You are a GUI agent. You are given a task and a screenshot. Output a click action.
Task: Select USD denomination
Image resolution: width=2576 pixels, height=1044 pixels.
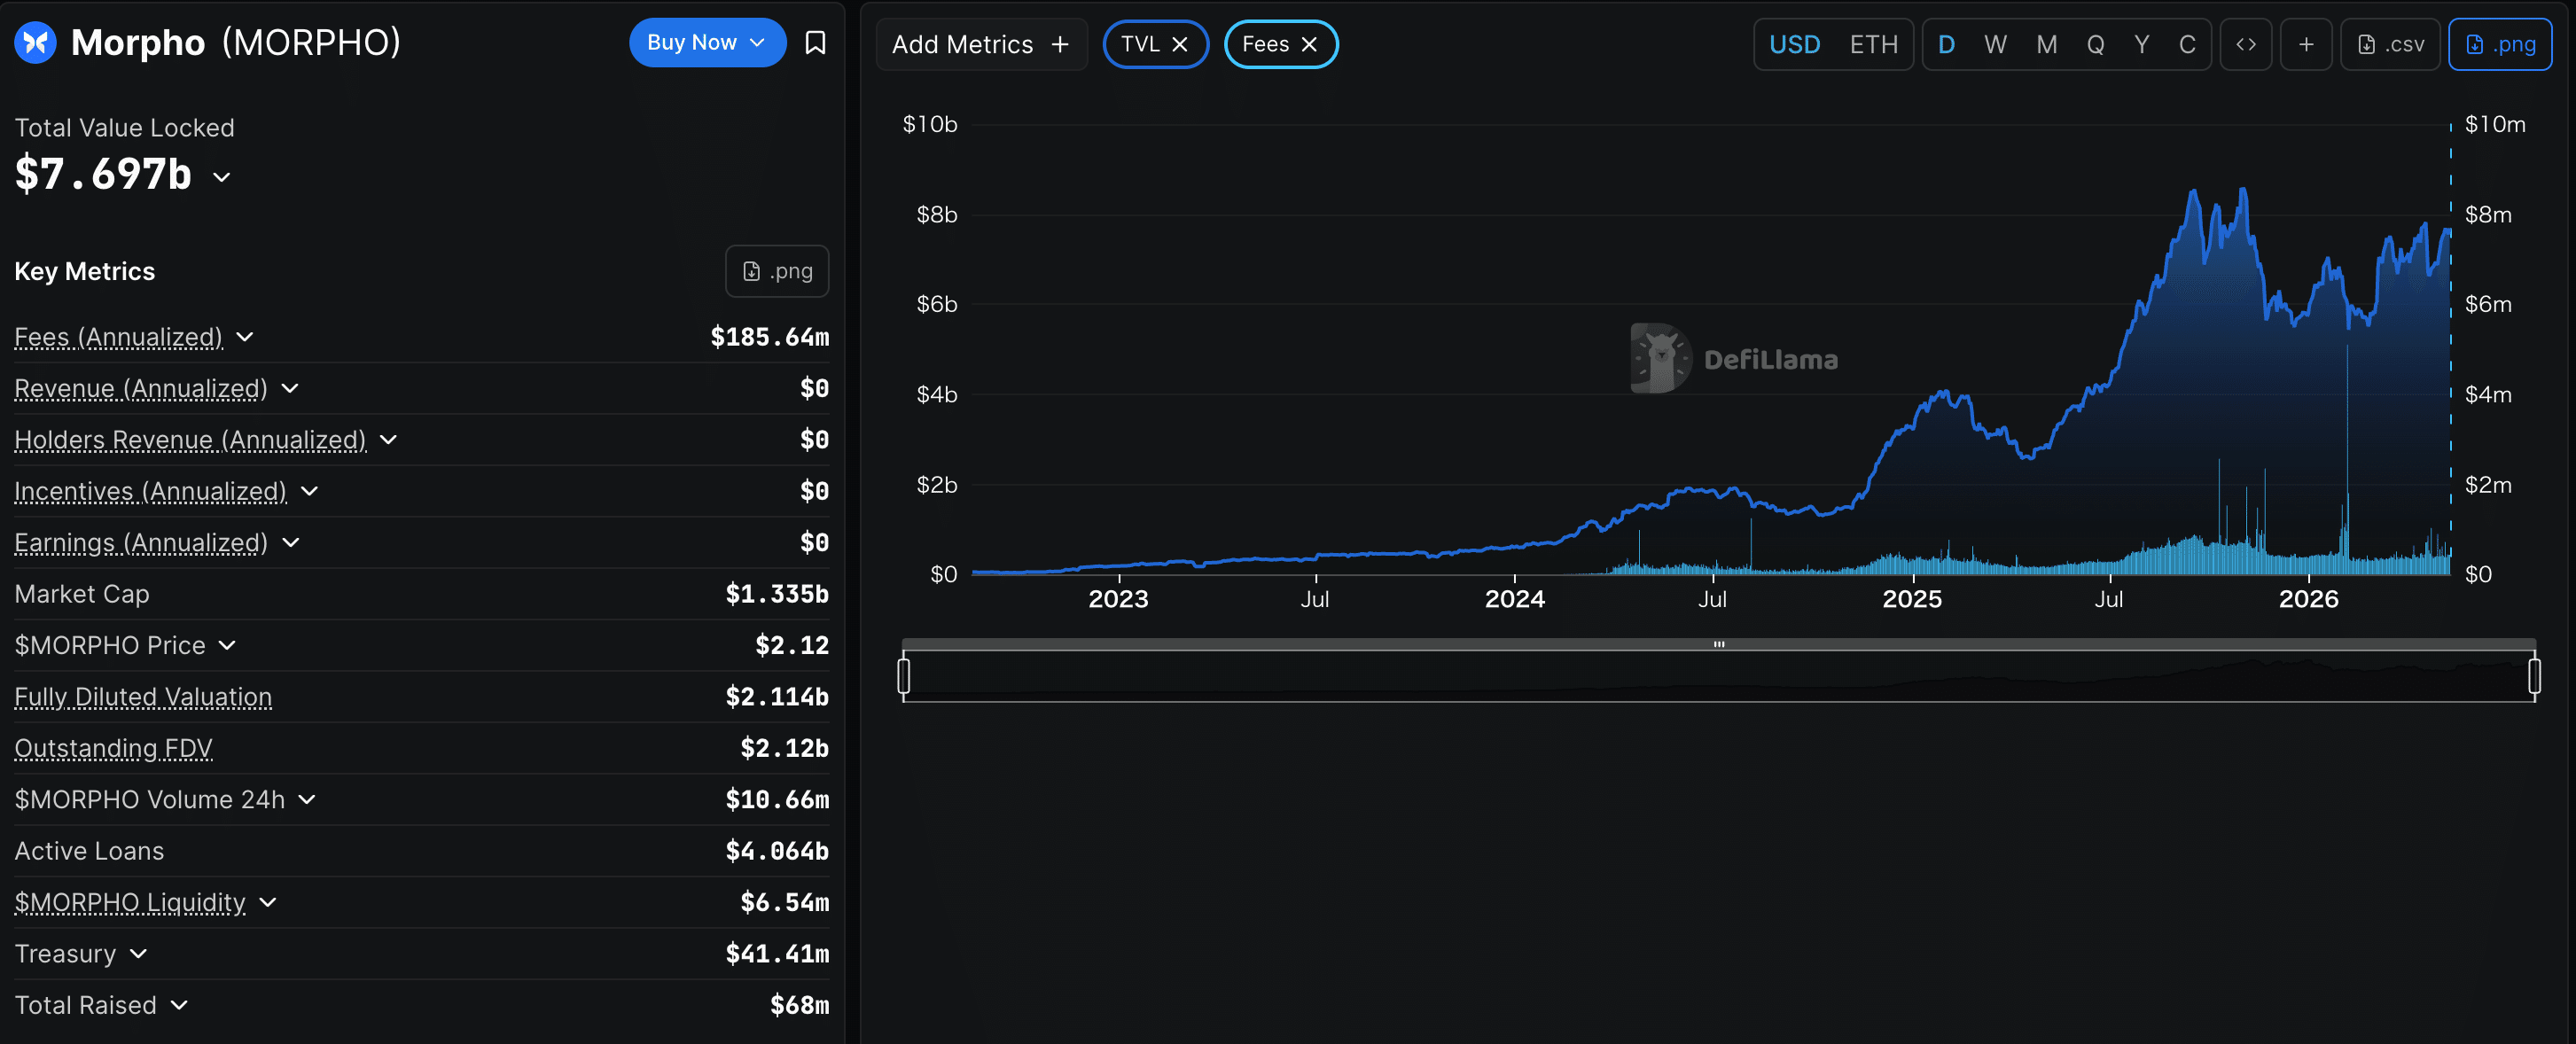1795,44
